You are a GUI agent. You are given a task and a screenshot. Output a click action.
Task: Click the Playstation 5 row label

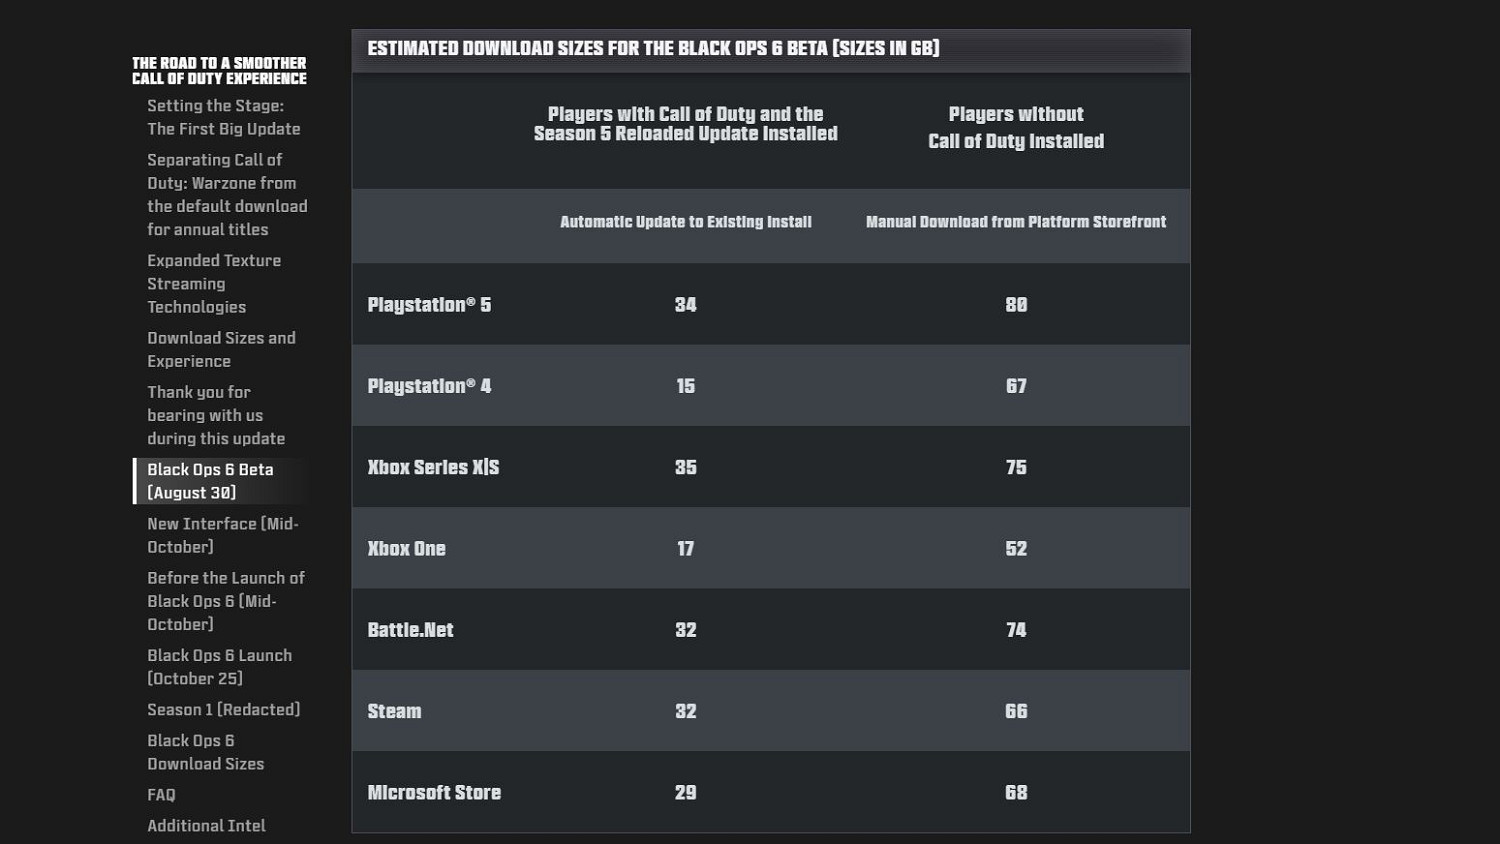[x=429, y=305]
